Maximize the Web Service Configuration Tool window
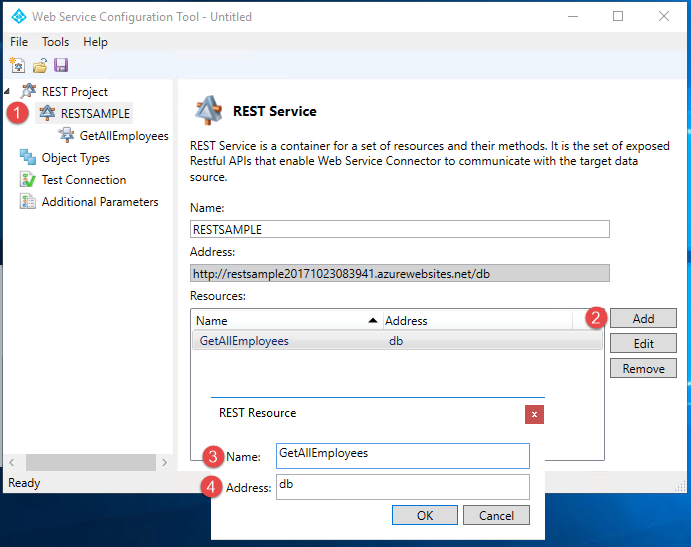The width and height of the screenshot is (691, 547). tap(618, 16)
